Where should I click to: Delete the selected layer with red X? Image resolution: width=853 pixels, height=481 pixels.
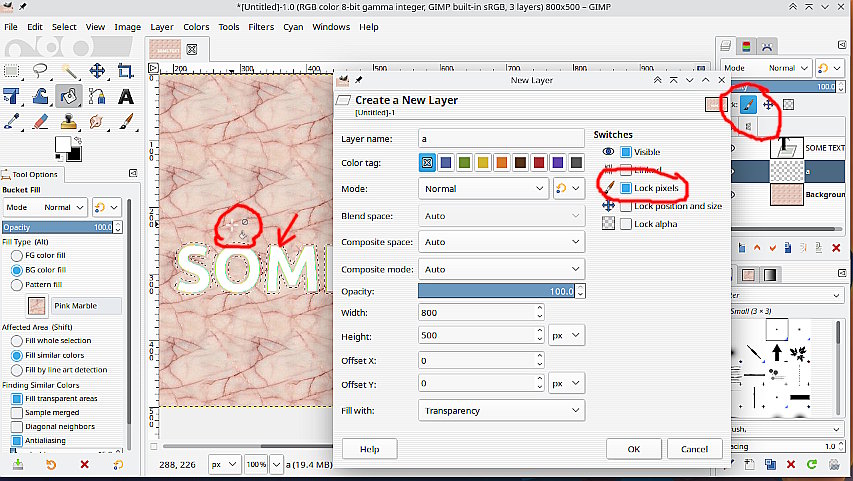[836, 248]
